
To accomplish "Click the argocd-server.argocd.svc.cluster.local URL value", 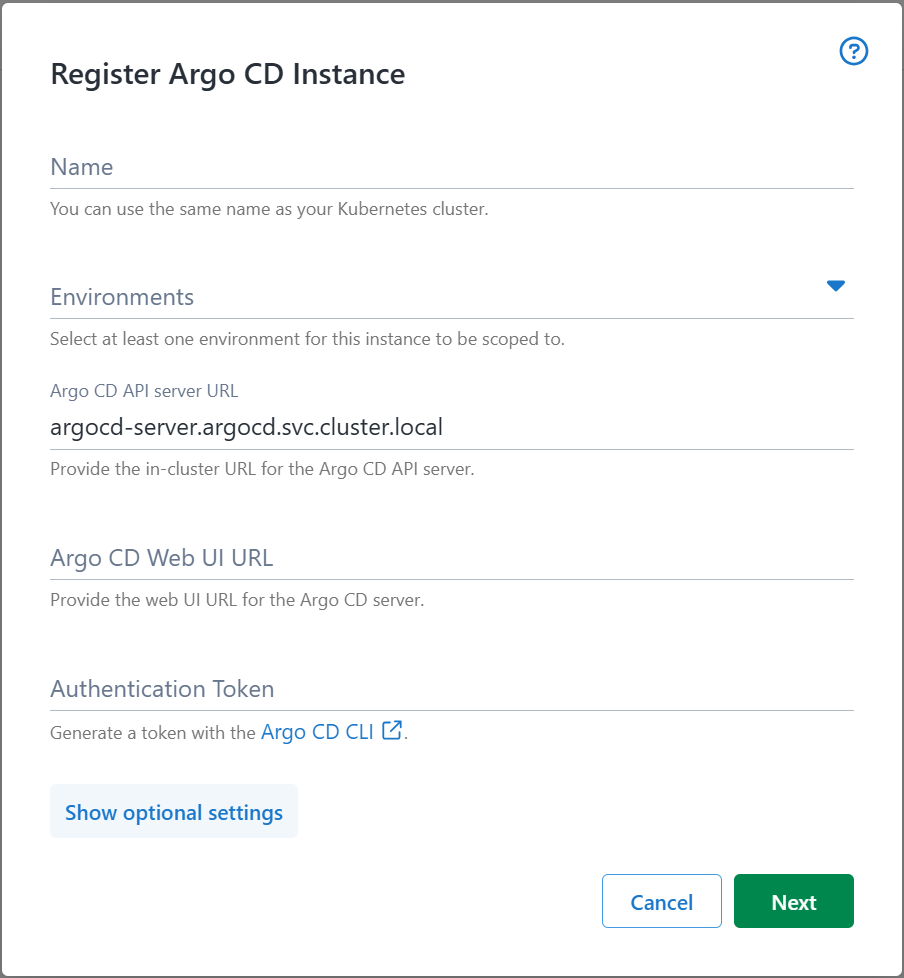I will (246, 427).
